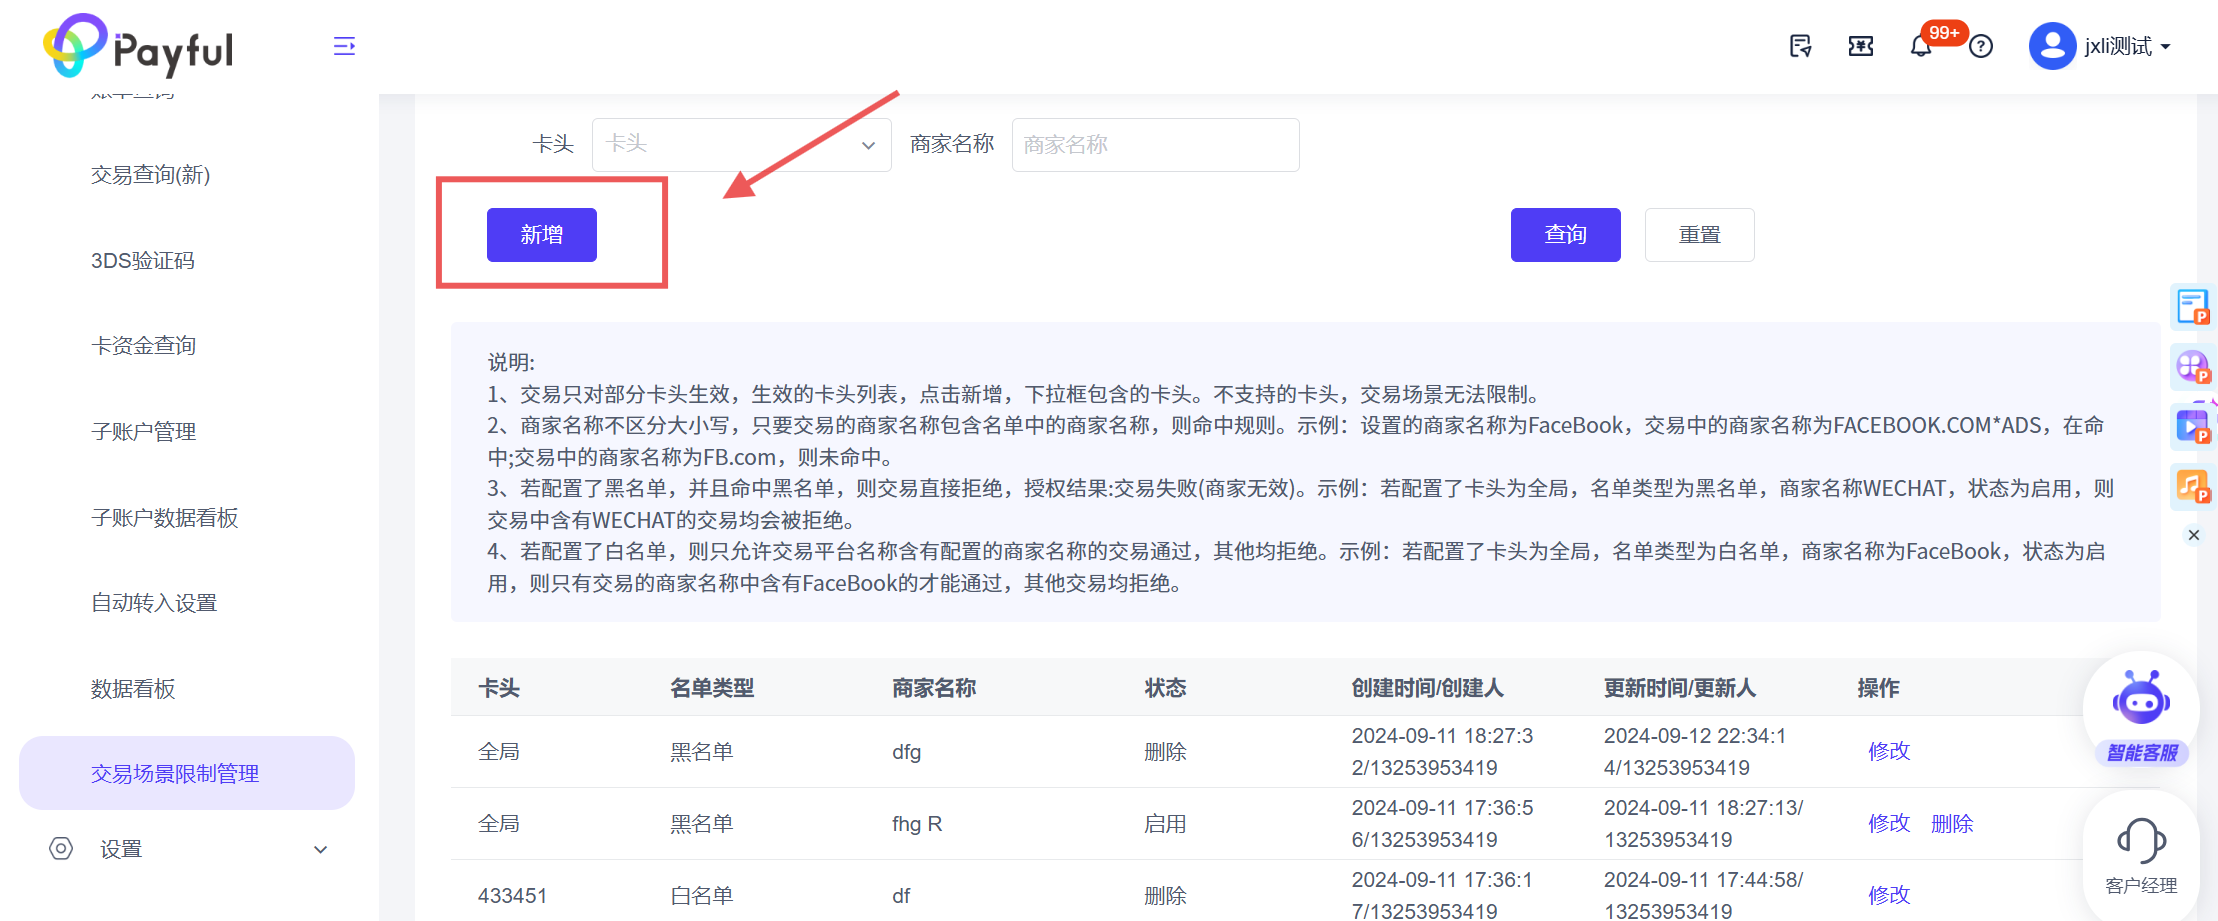Click the 重置 button
Screen dimensions: 2218x921
point(1700,235)
